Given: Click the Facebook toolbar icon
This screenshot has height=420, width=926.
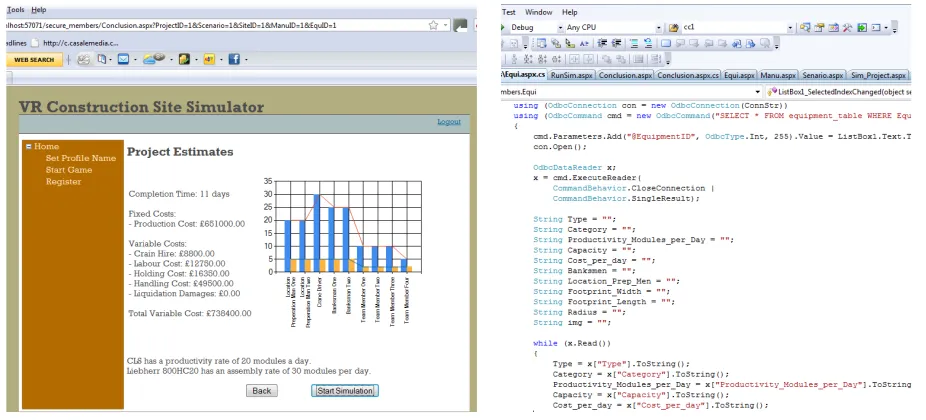Looking at the screenshot, I should click(234, 59).
